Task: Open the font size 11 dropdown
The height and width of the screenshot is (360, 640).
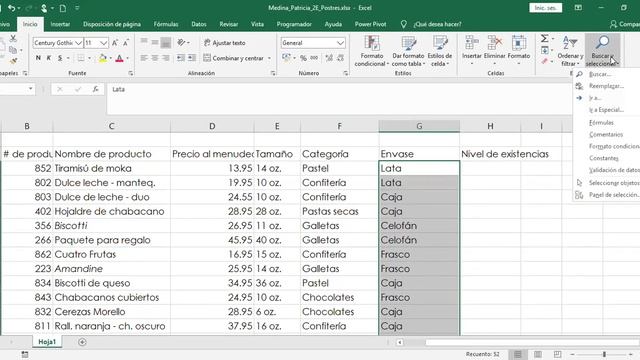Action: coord(103,43)
